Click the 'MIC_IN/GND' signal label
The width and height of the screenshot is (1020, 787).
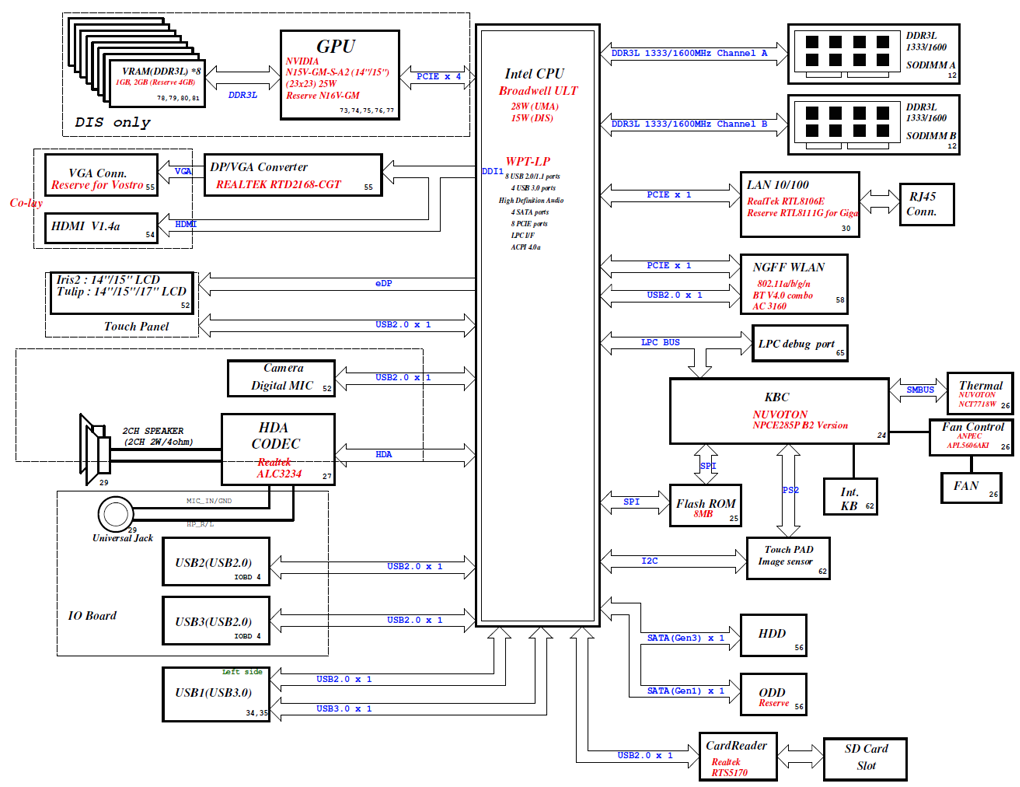[209, 501]
